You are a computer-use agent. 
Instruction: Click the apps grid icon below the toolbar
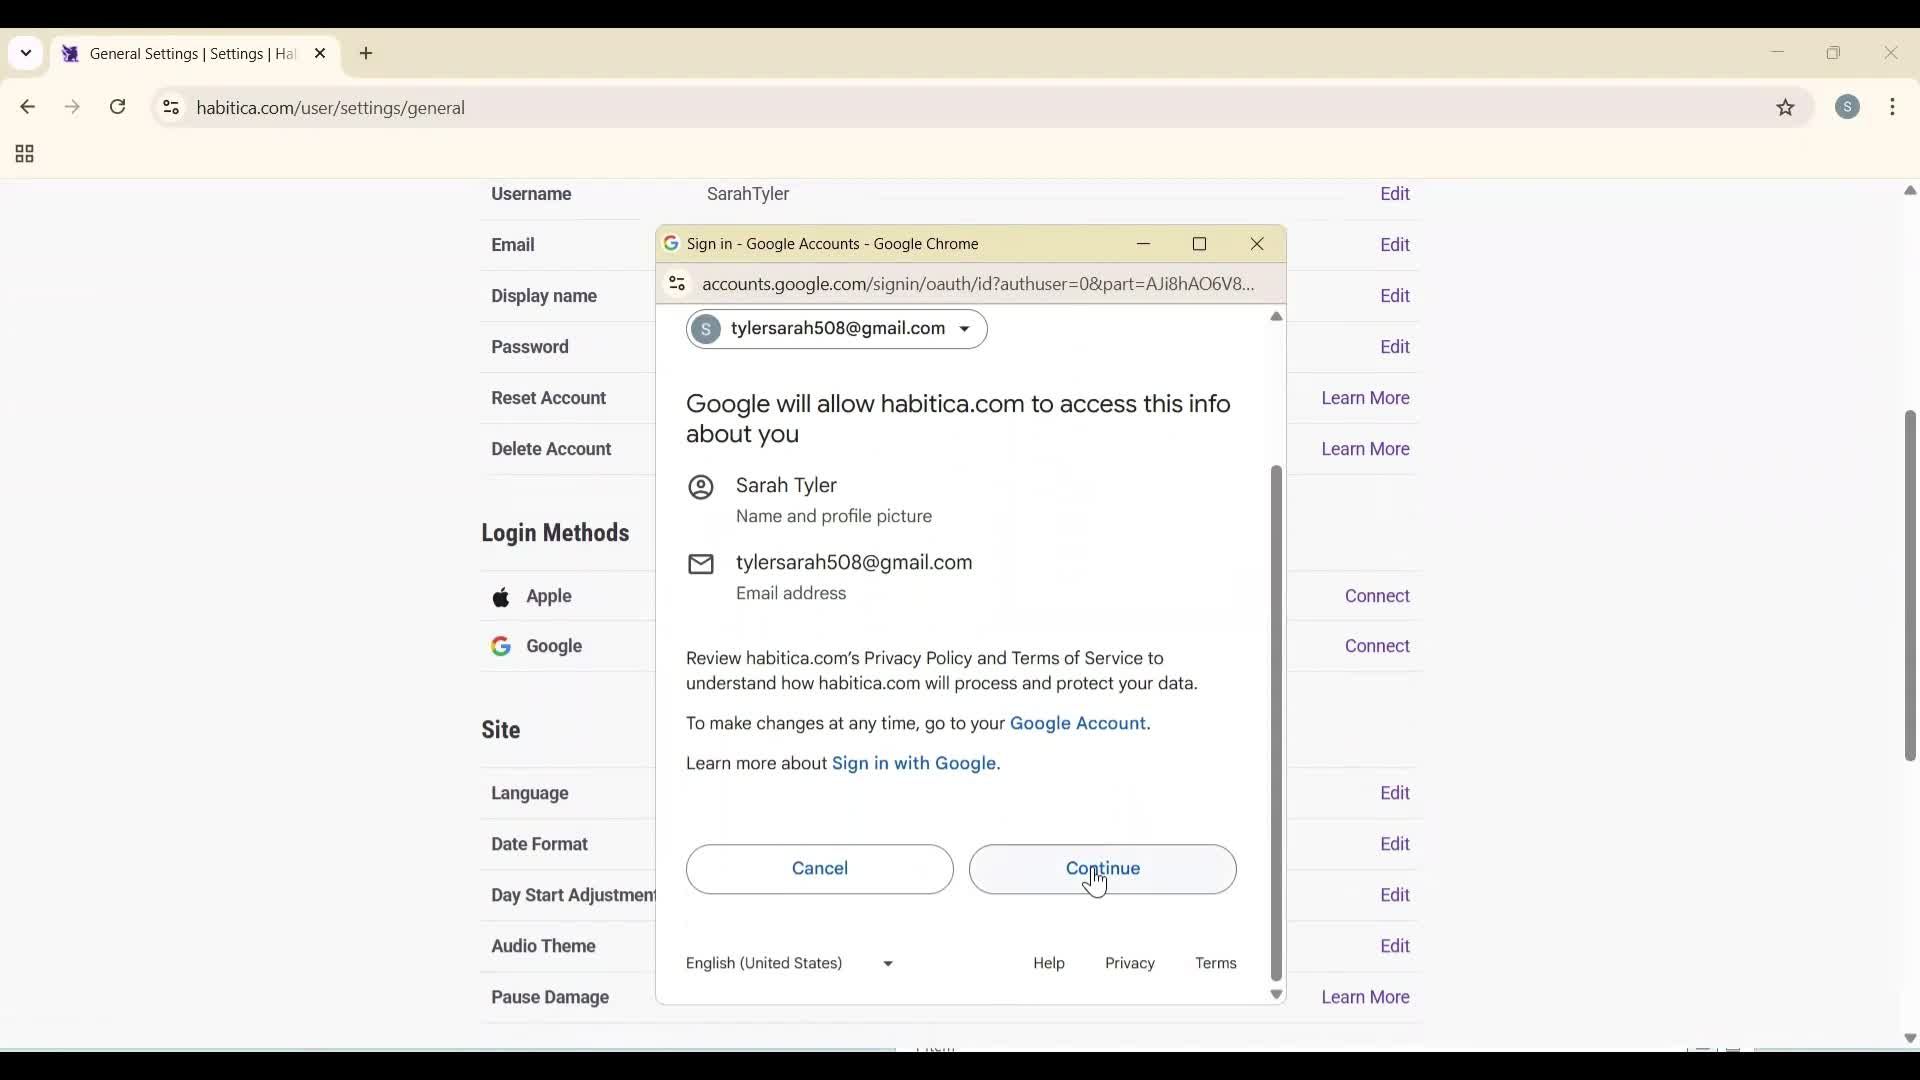(22, 154)
